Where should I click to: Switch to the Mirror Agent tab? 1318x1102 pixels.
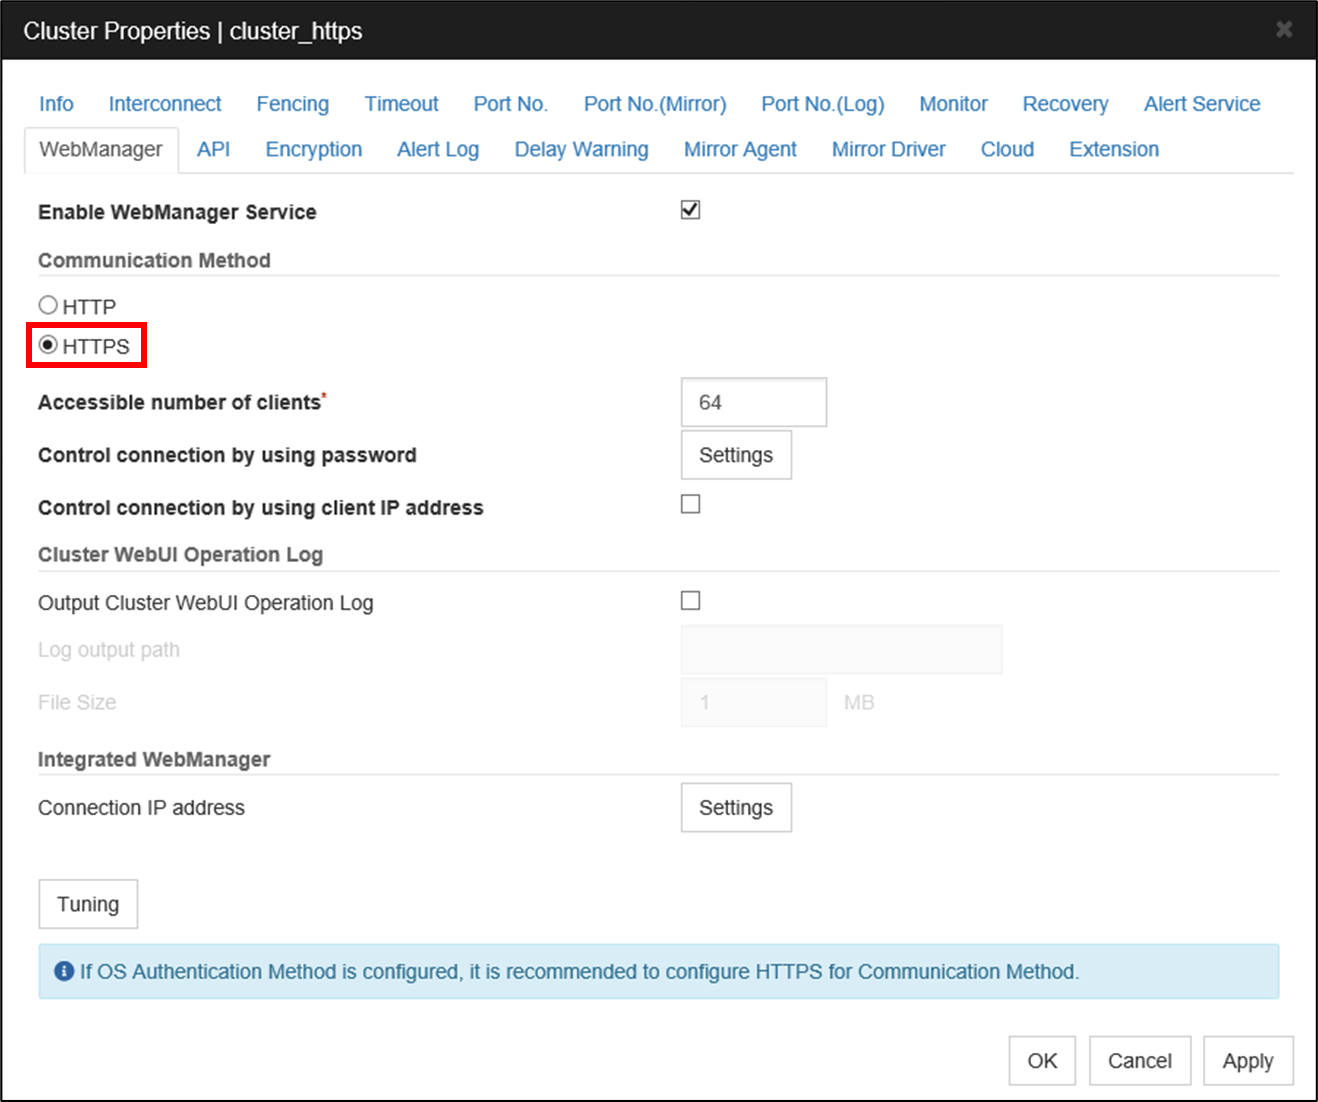click(x=740, y=148)
